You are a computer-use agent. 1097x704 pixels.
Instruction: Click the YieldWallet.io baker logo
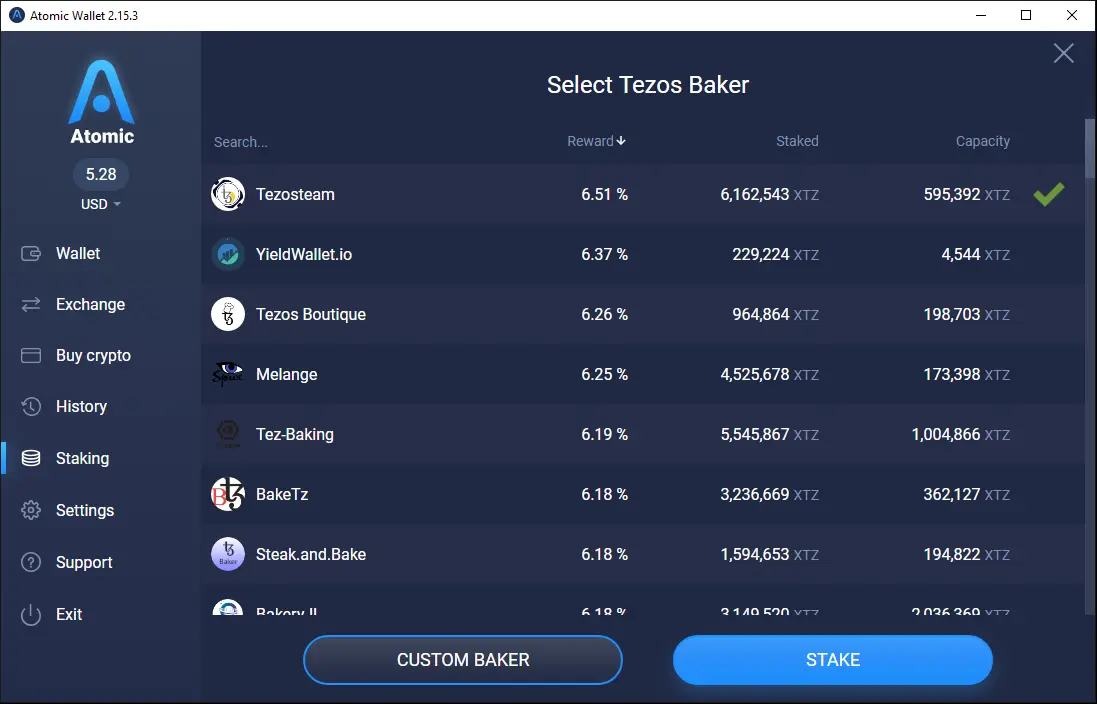[x=228, y=254]
